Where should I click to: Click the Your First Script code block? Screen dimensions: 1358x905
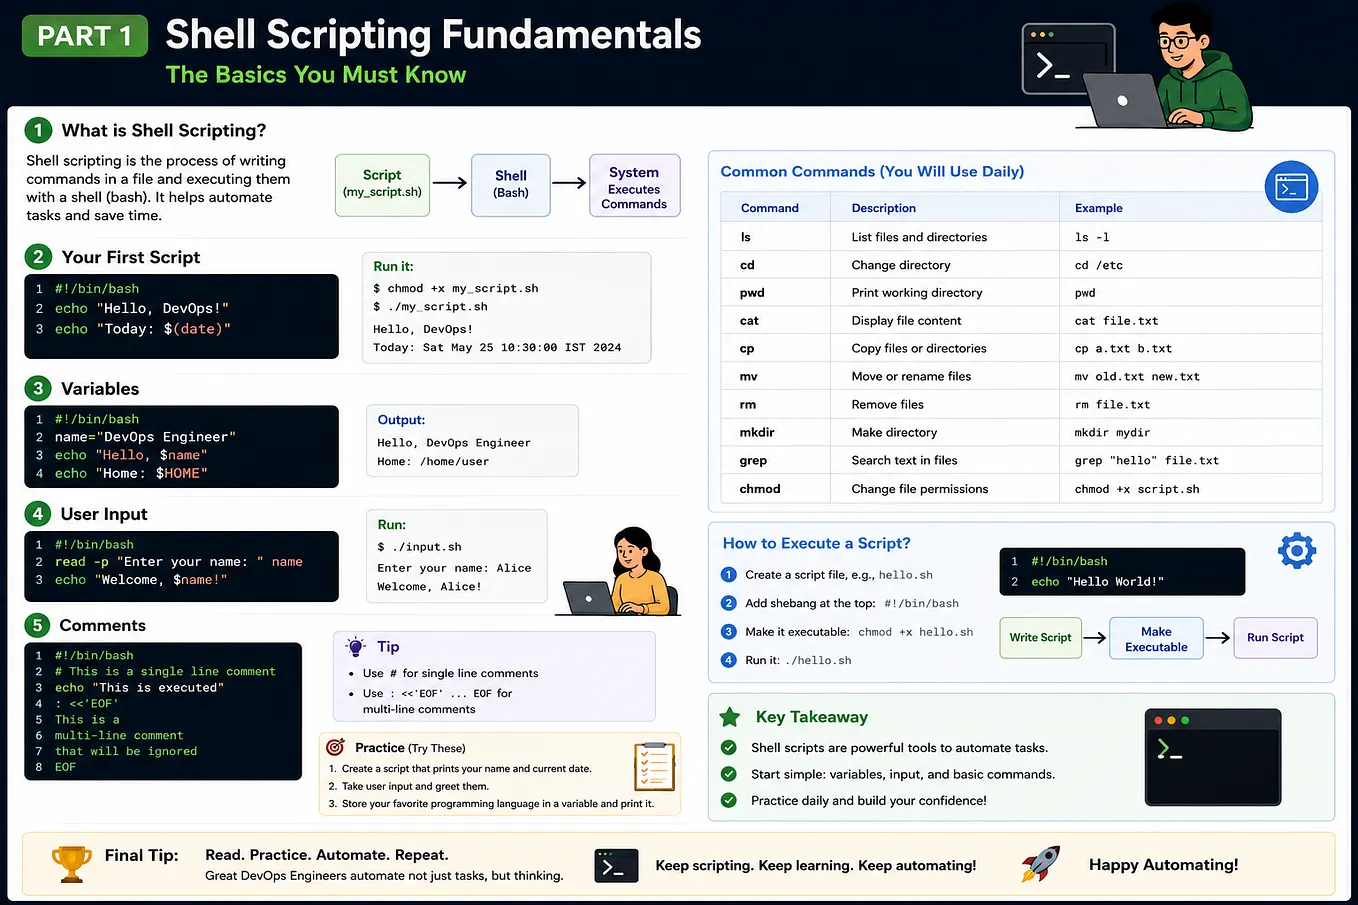[181, 316]
